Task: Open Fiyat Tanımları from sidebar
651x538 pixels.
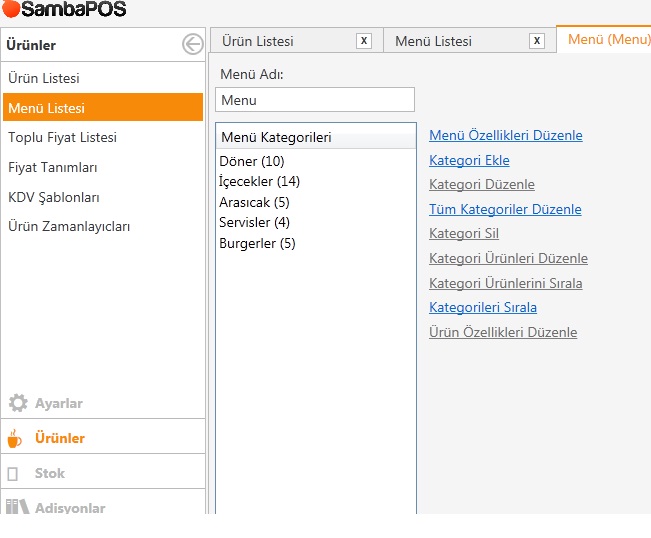Action: pos(52,167)
